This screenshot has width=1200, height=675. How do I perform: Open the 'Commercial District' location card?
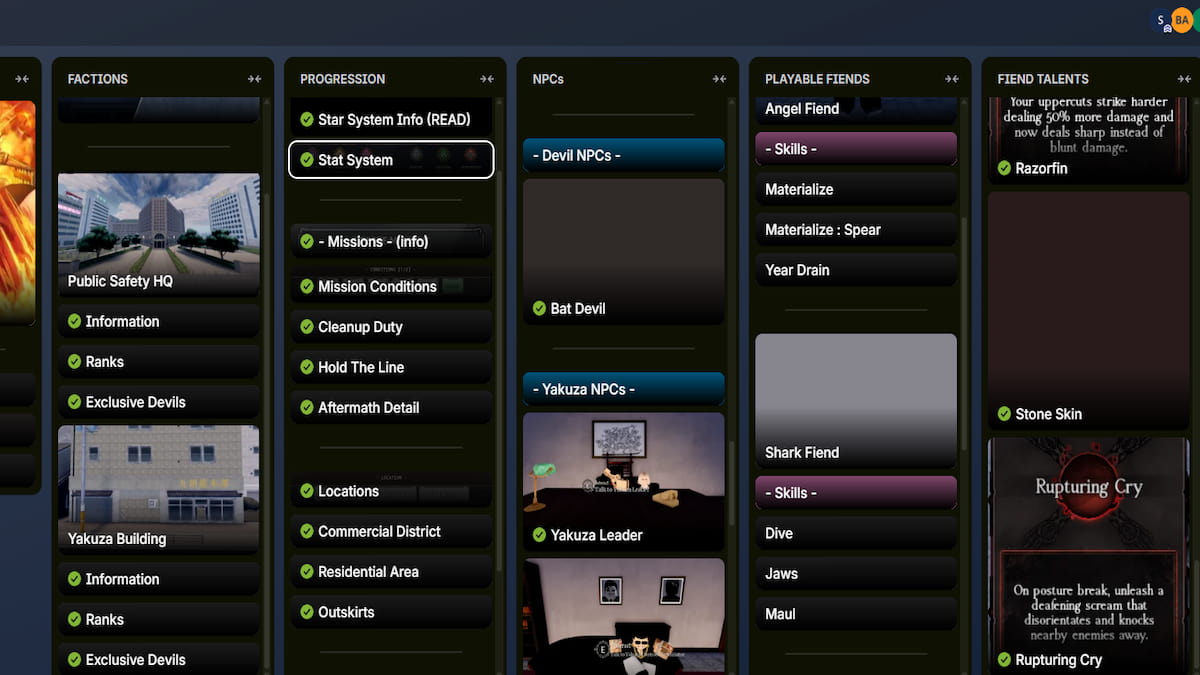point(390,531)
